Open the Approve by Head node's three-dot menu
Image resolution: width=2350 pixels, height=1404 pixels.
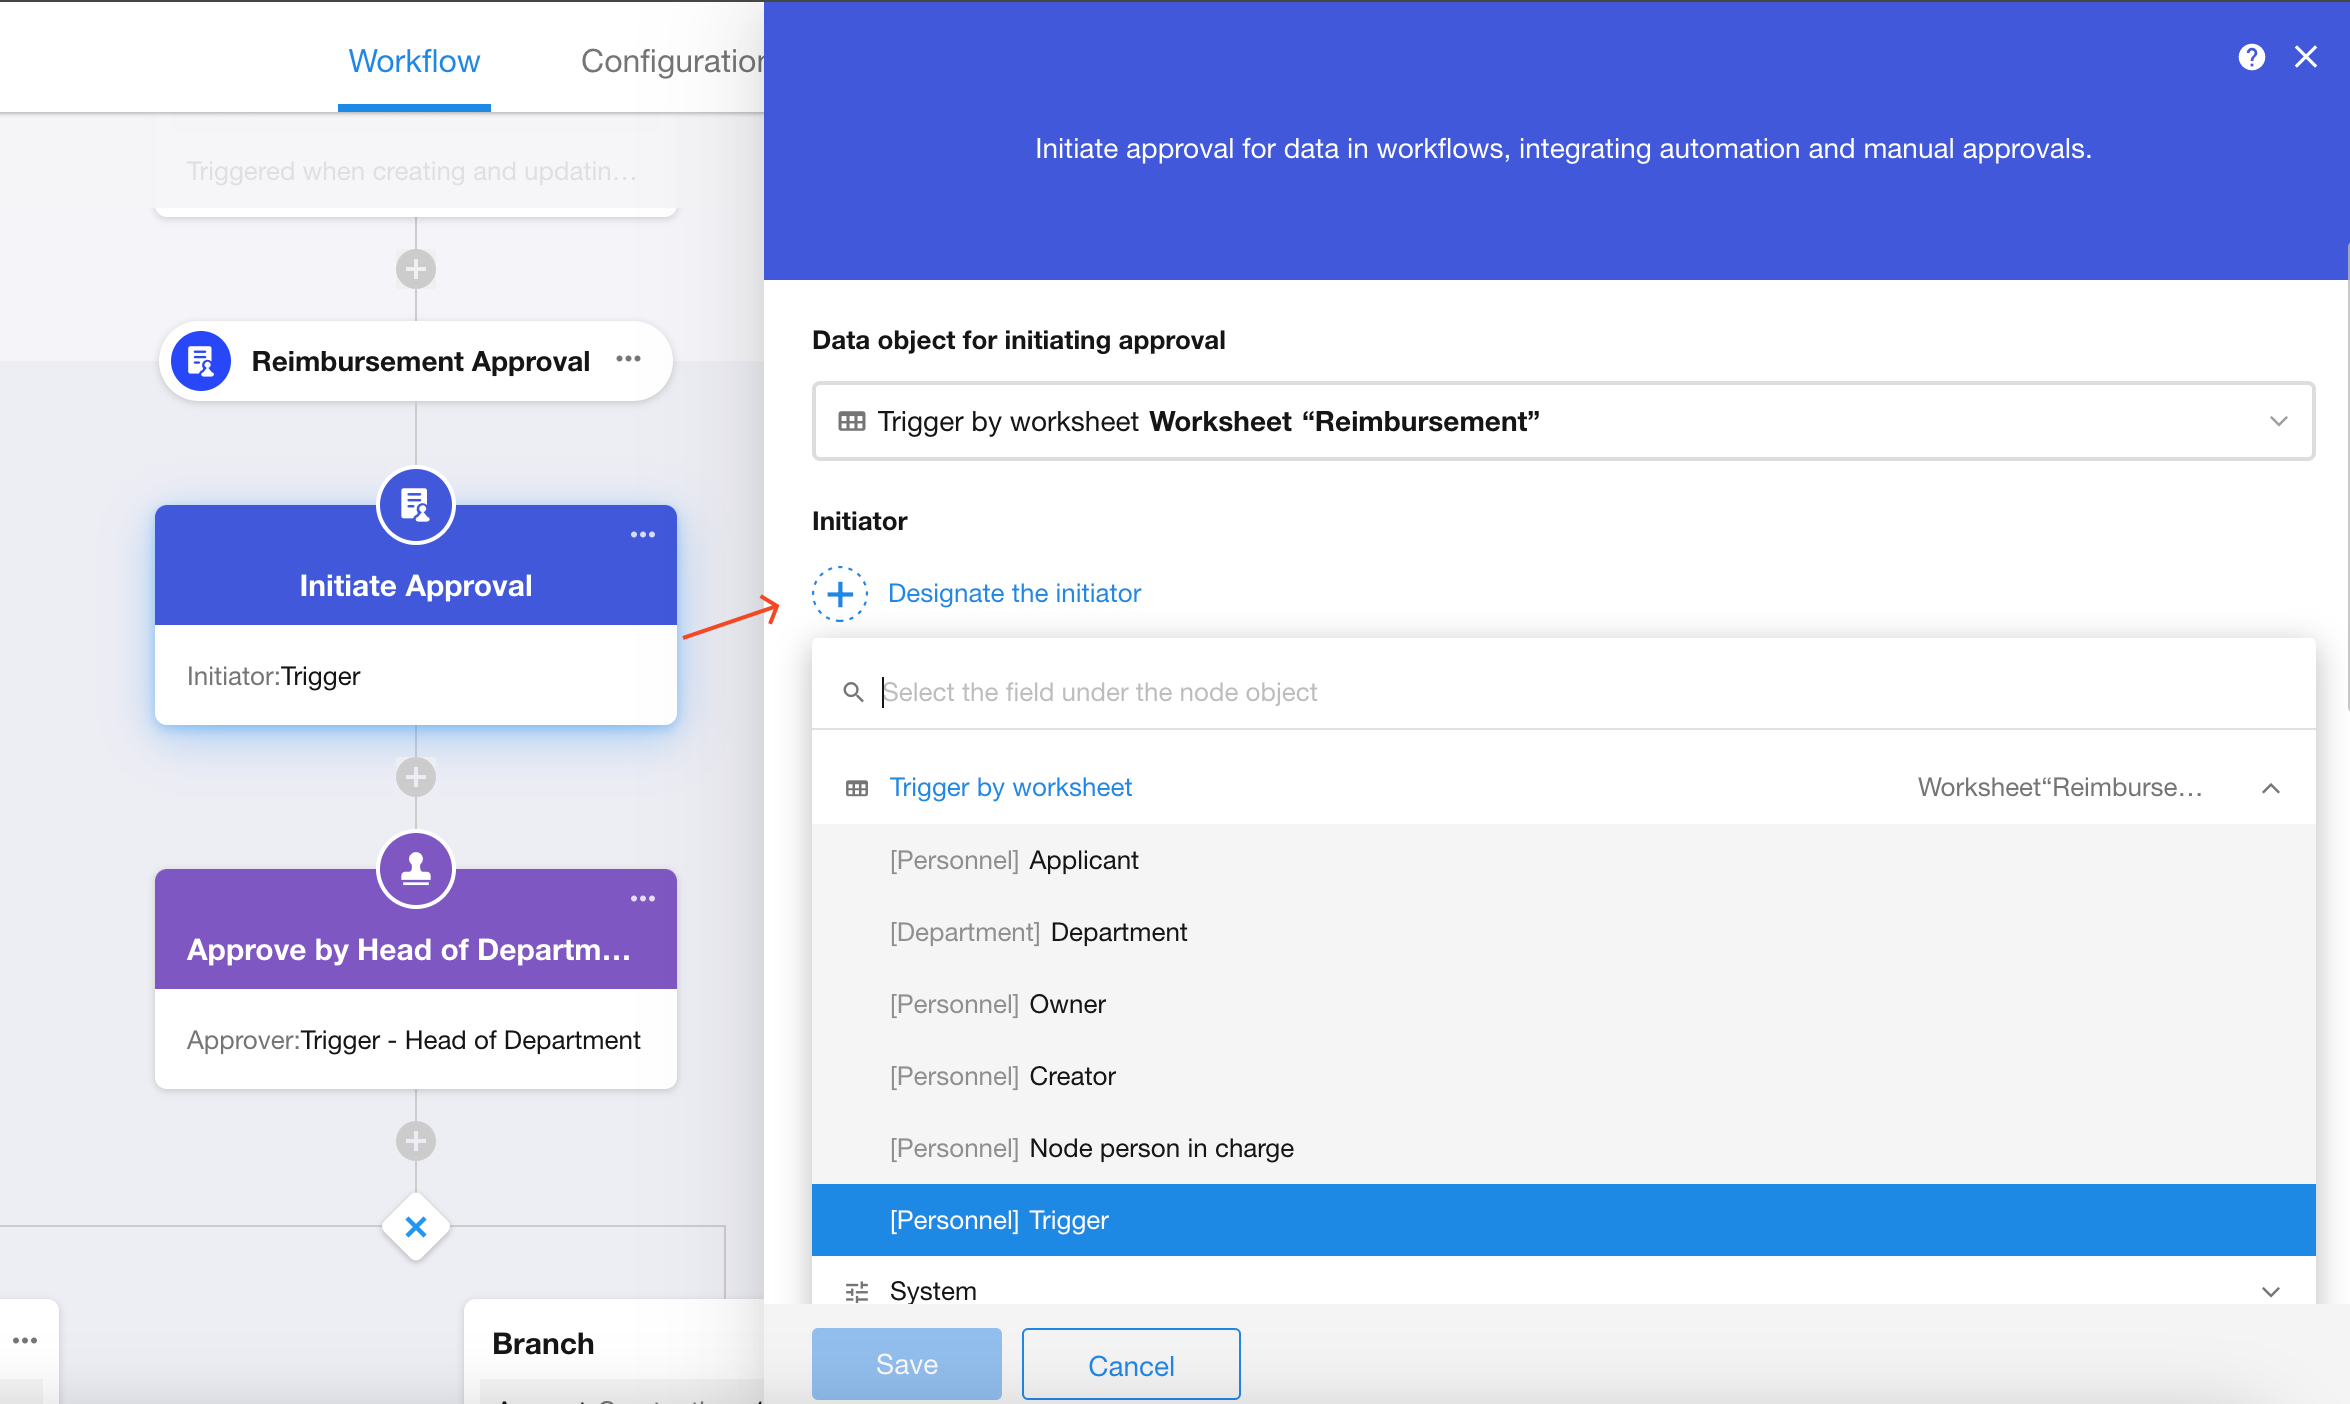point(643,899)
